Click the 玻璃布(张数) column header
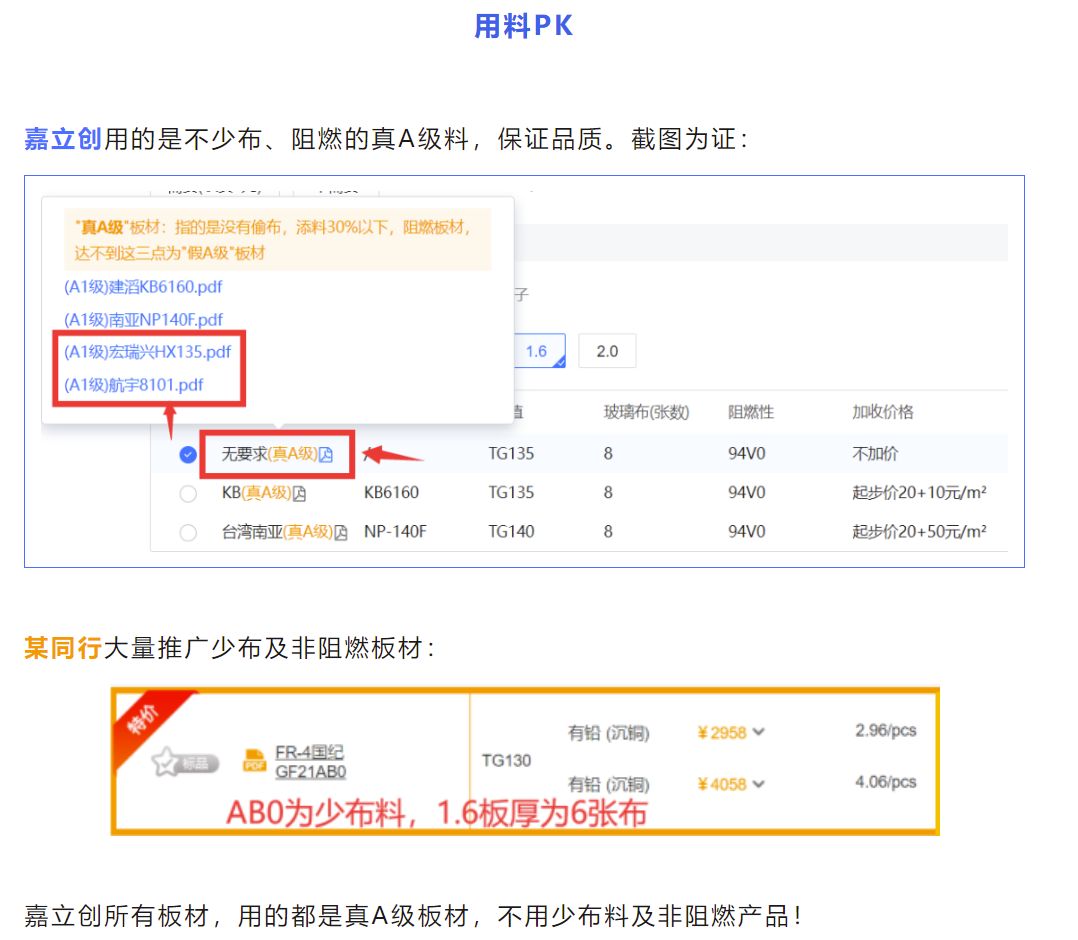This screenshot has width=1078, height=940. click(646, 412)
